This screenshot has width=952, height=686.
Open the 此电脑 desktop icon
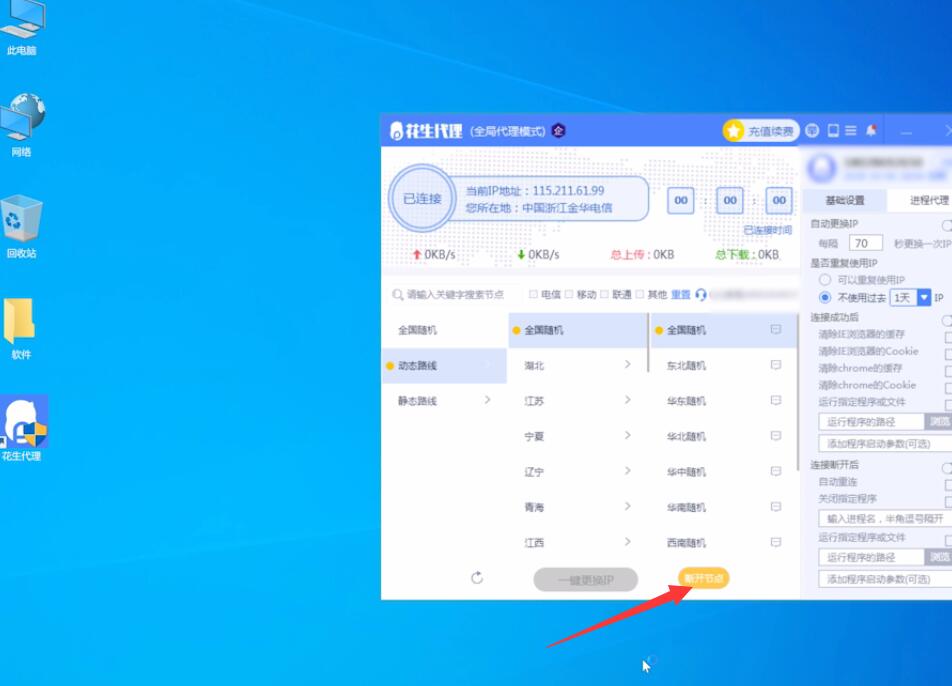tap(22, 28)
